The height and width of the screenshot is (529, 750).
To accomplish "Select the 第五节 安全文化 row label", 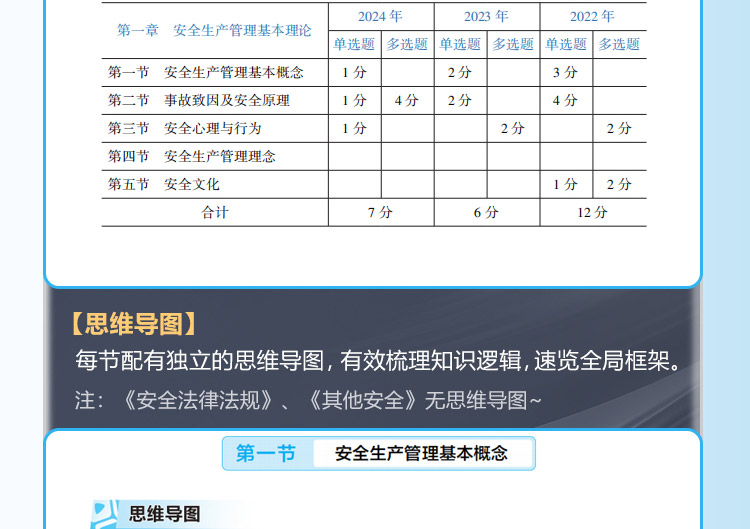I will pyautogui.click(x=164, y=184).
